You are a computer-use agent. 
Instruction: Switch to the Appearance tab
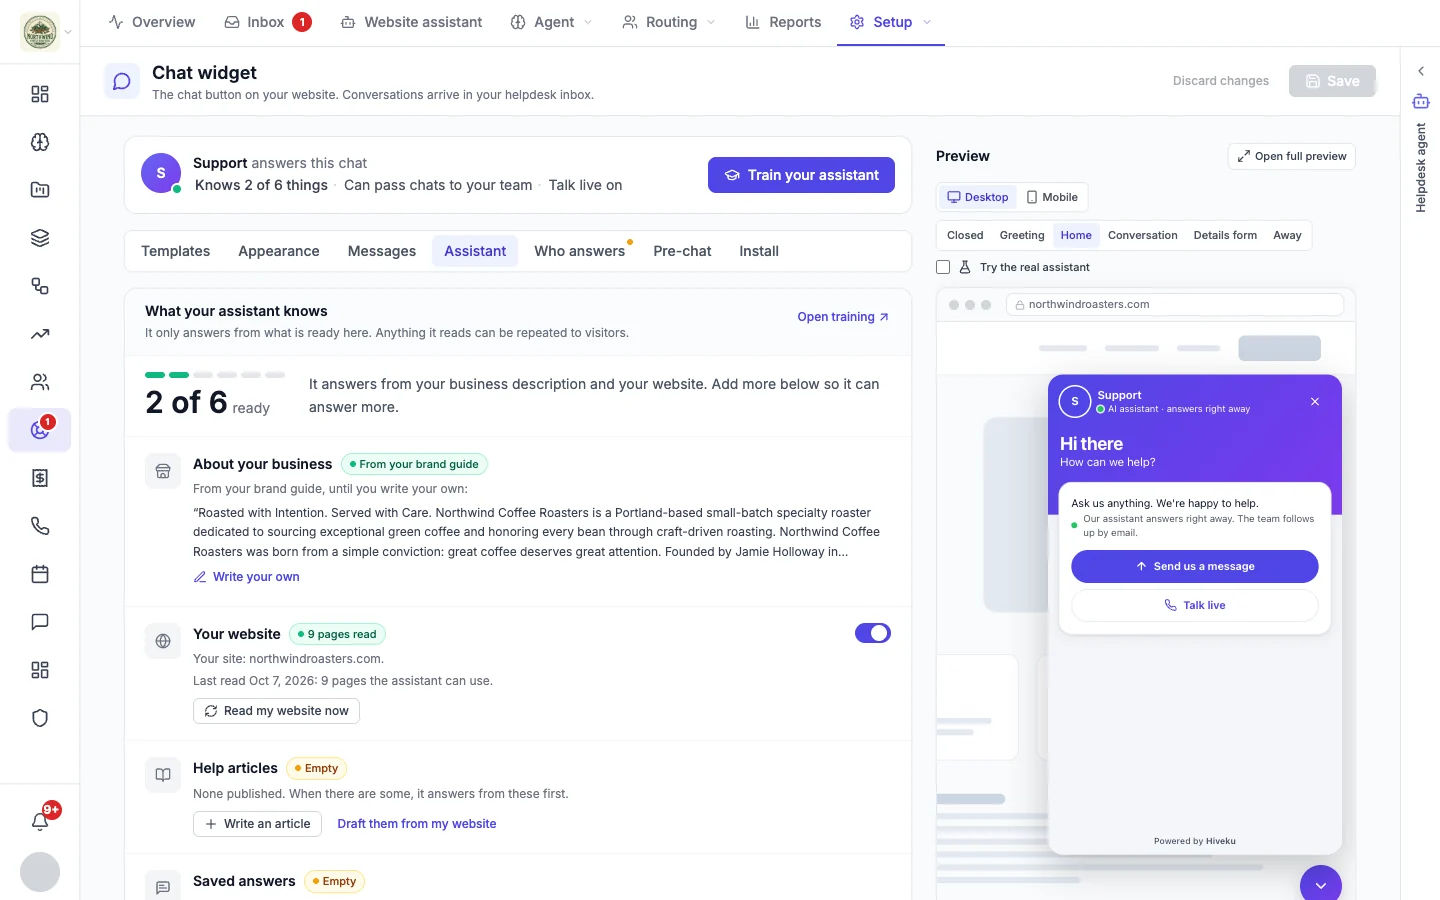pyautogui.click(x=279, y=251)
